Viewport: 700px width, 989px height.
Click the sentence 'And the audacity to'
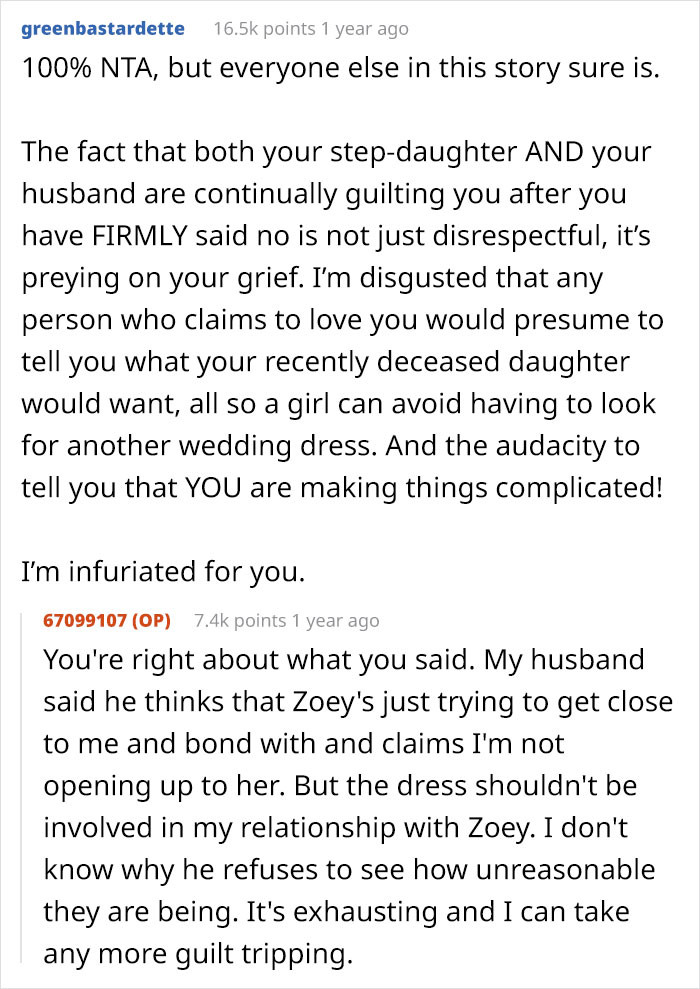click(513, 445)
